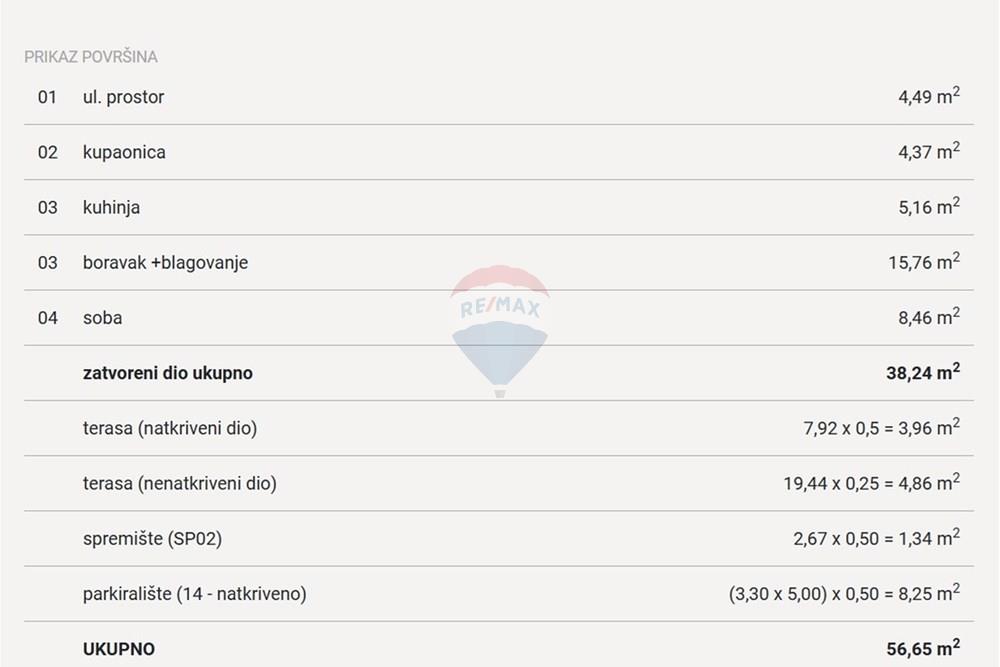1000x667 pixels.
Task: Select the PRIKAZ POVRŠINA heading
Action: (91, 57)
